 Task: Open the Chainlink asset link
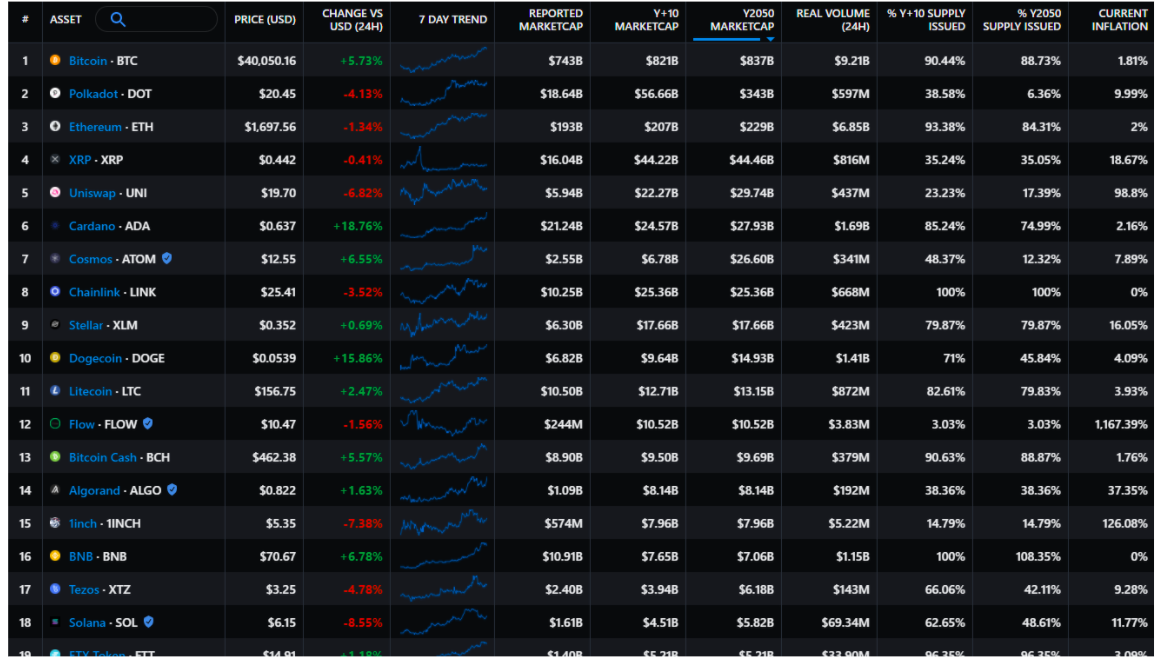[x=96, y=292]
